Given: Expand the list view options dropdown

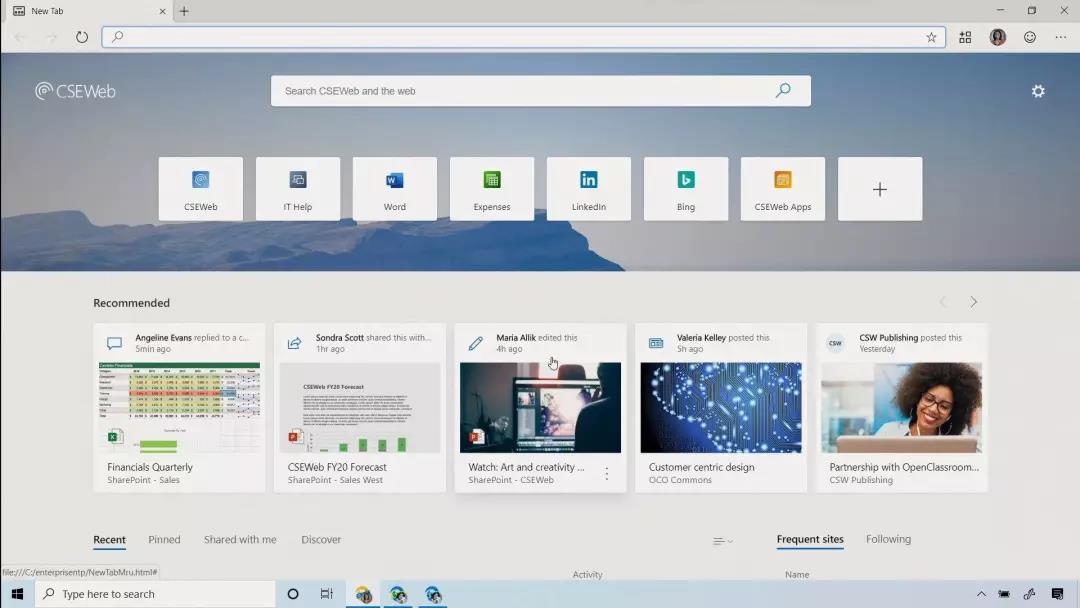Looking at the screenshot, I should coord(723,541).
